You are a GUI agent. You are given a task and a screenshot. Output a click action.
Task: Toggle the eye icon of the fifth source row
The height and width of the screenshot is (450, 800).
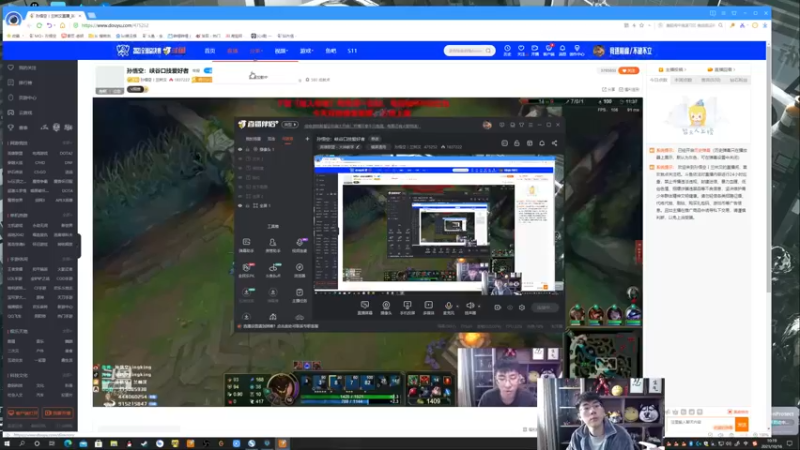click(240, 187)
